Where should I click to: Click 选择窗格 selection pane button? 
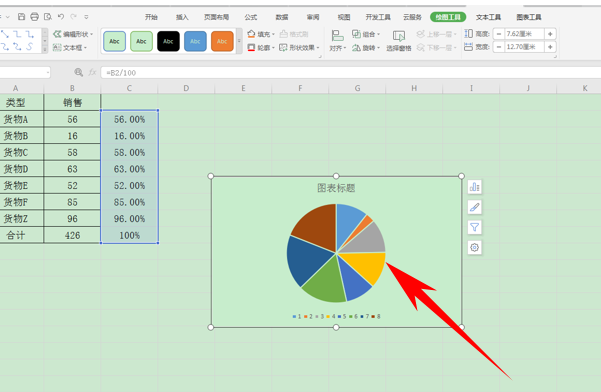399,41
